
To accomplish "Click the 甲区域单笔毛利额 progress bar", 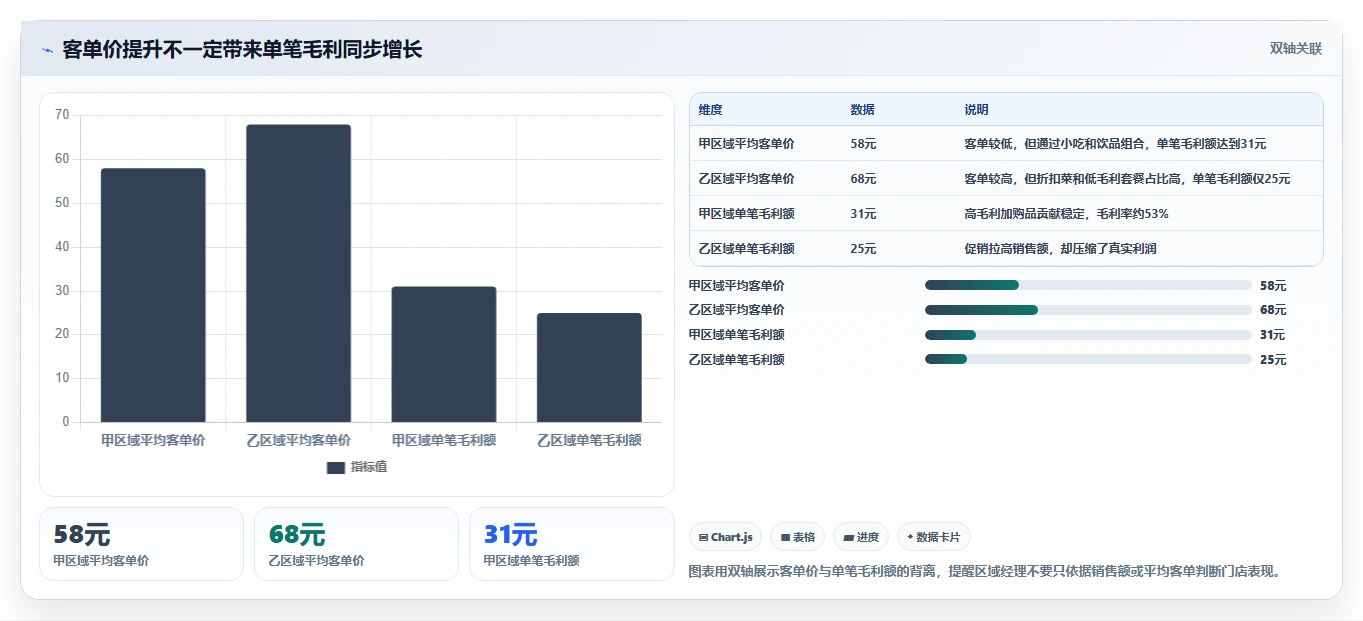I will pos(1088,335).
